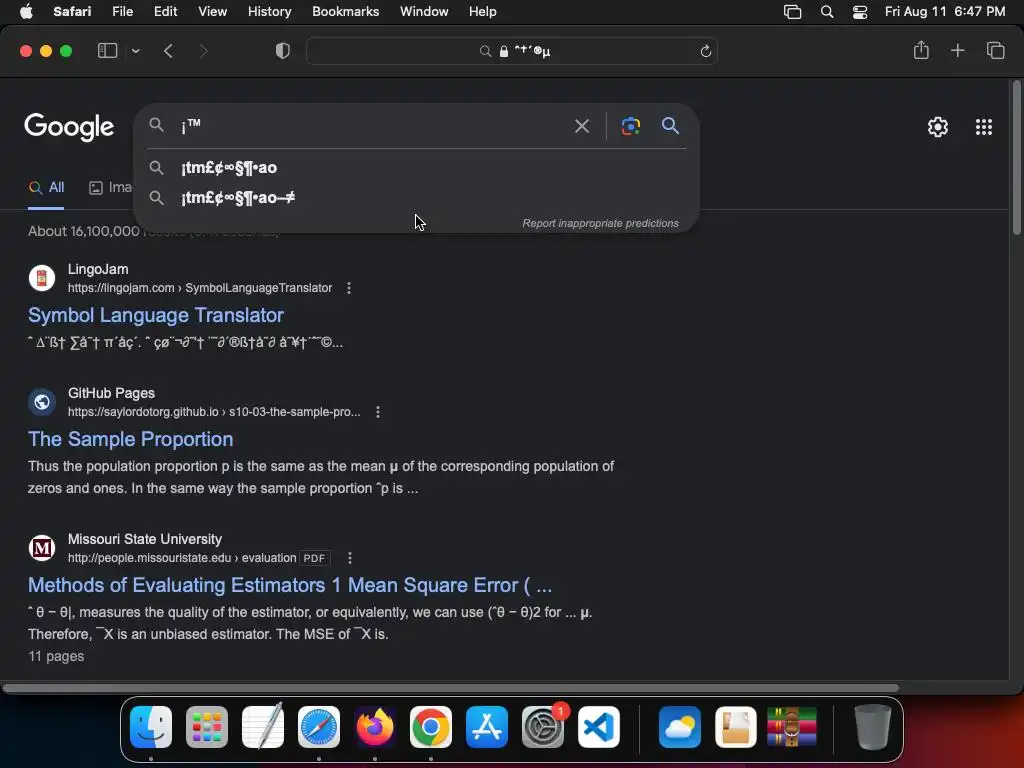This screenshot has height=768, width=1024.
Task: Select the suggestion ending in ¶•ao
Action: coord(416,168)
